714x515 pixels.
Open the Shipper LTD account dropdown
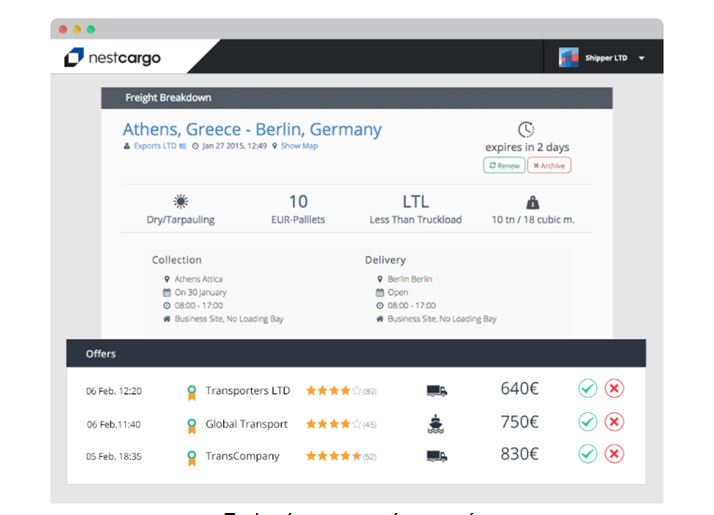tap(641, 59)
